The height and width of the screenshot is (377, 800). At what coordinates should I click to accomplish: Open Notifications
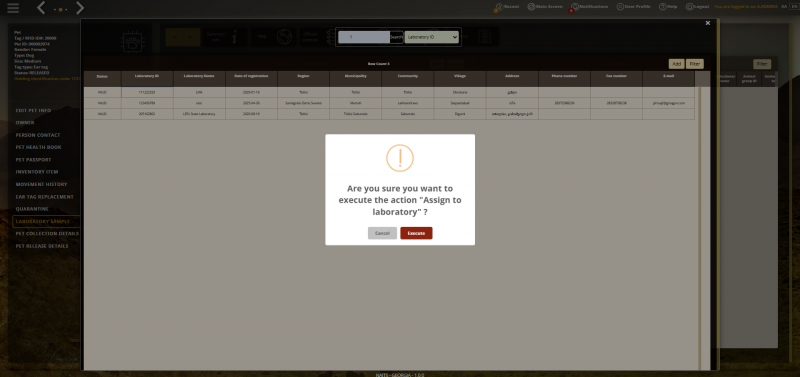[590, 7]
